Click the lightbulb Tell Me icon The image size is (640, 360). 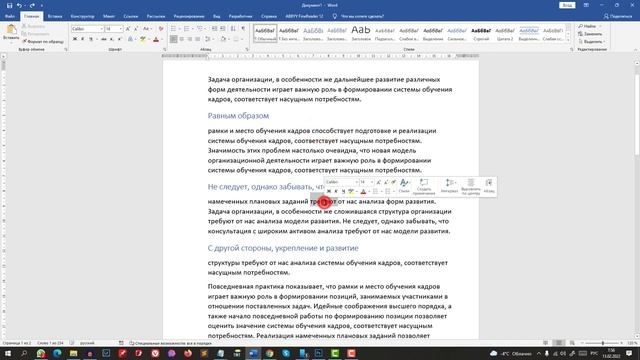335,16
